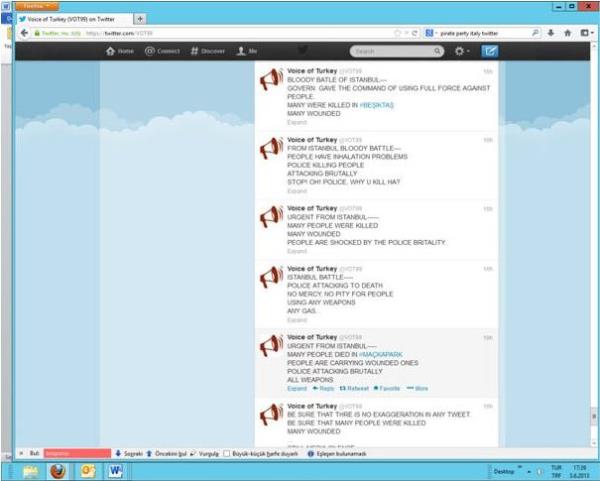
Task: Click the red find text field
Action: [77, 453]
